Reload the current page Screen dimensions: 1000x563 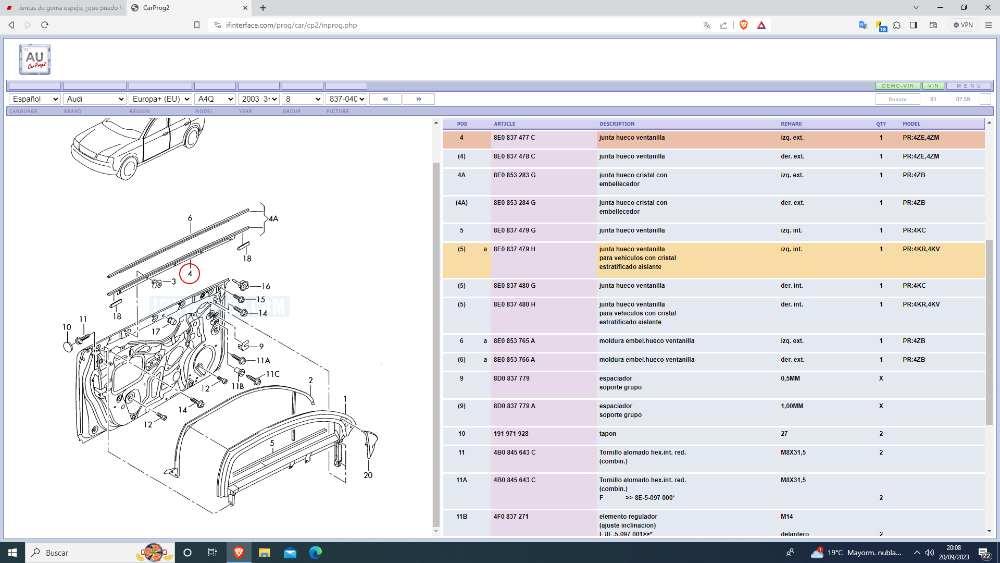click(45, 25)
